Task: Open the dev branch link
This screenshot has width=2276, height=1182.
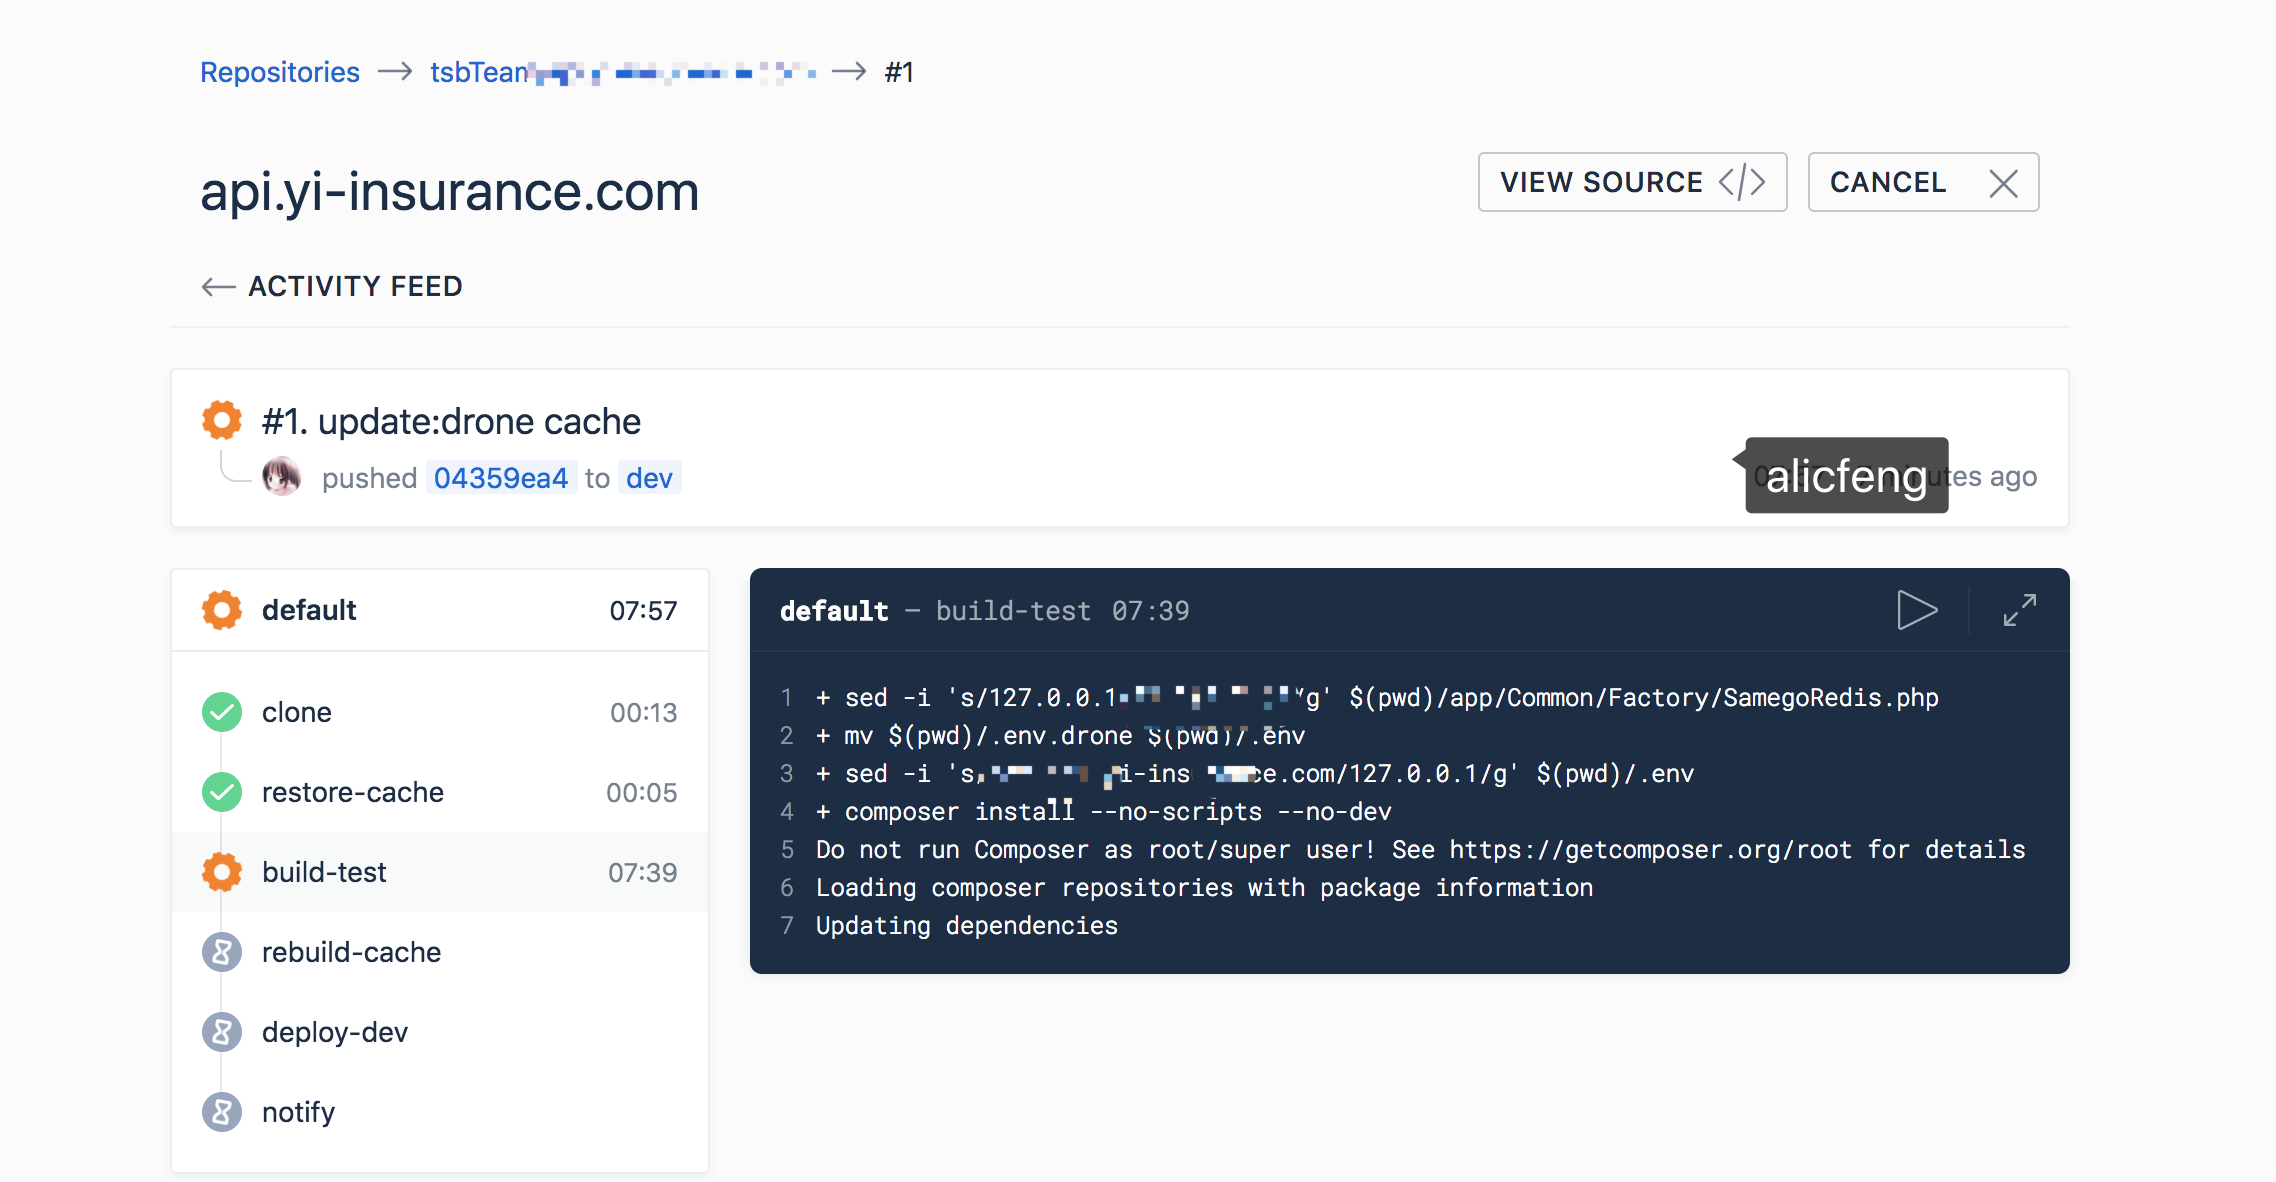Action: (x=649, y=478)
